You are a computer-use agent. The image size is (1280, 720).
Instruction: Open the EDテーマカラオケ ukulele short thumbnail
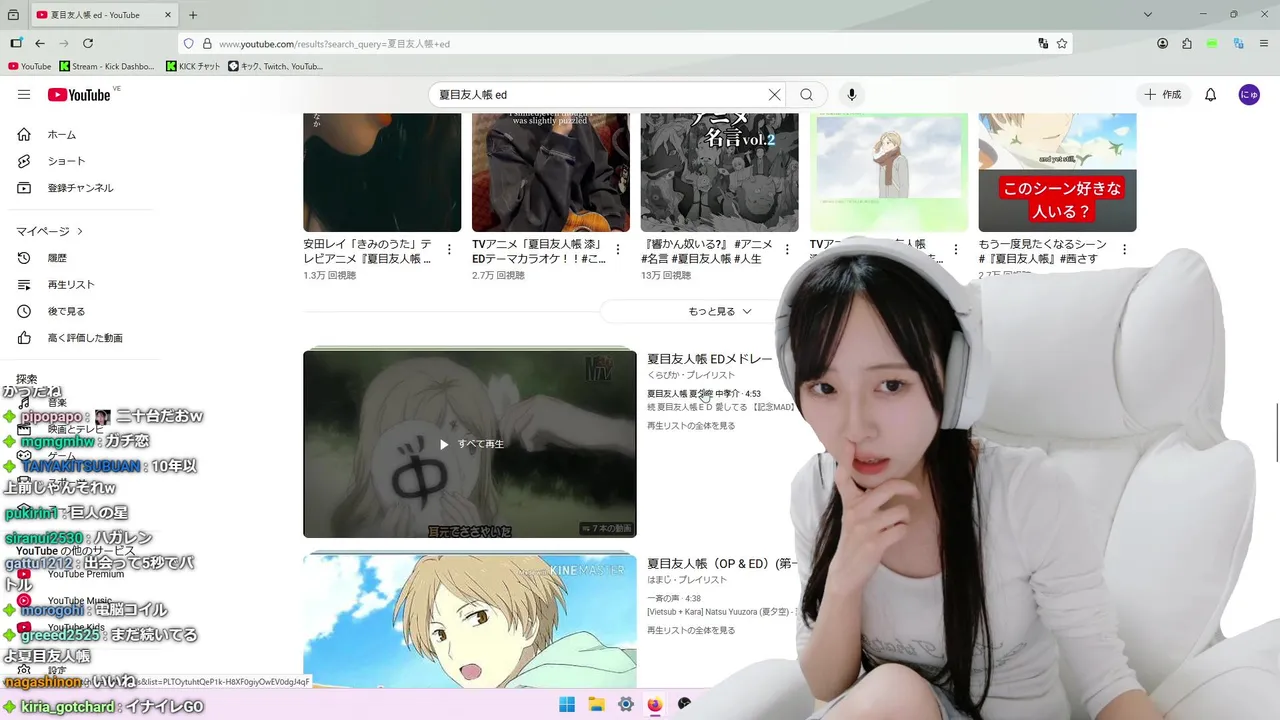tap(551, 172)
